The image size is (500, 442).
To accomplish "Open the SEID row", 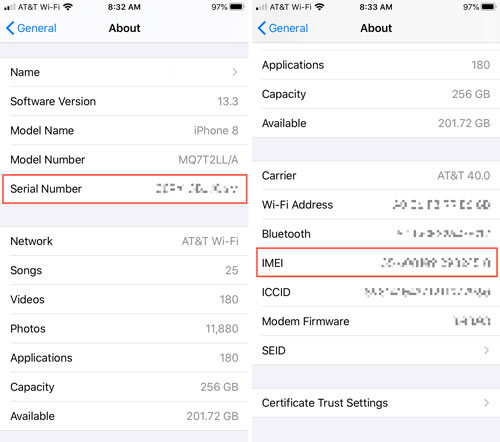I will 376,350.
